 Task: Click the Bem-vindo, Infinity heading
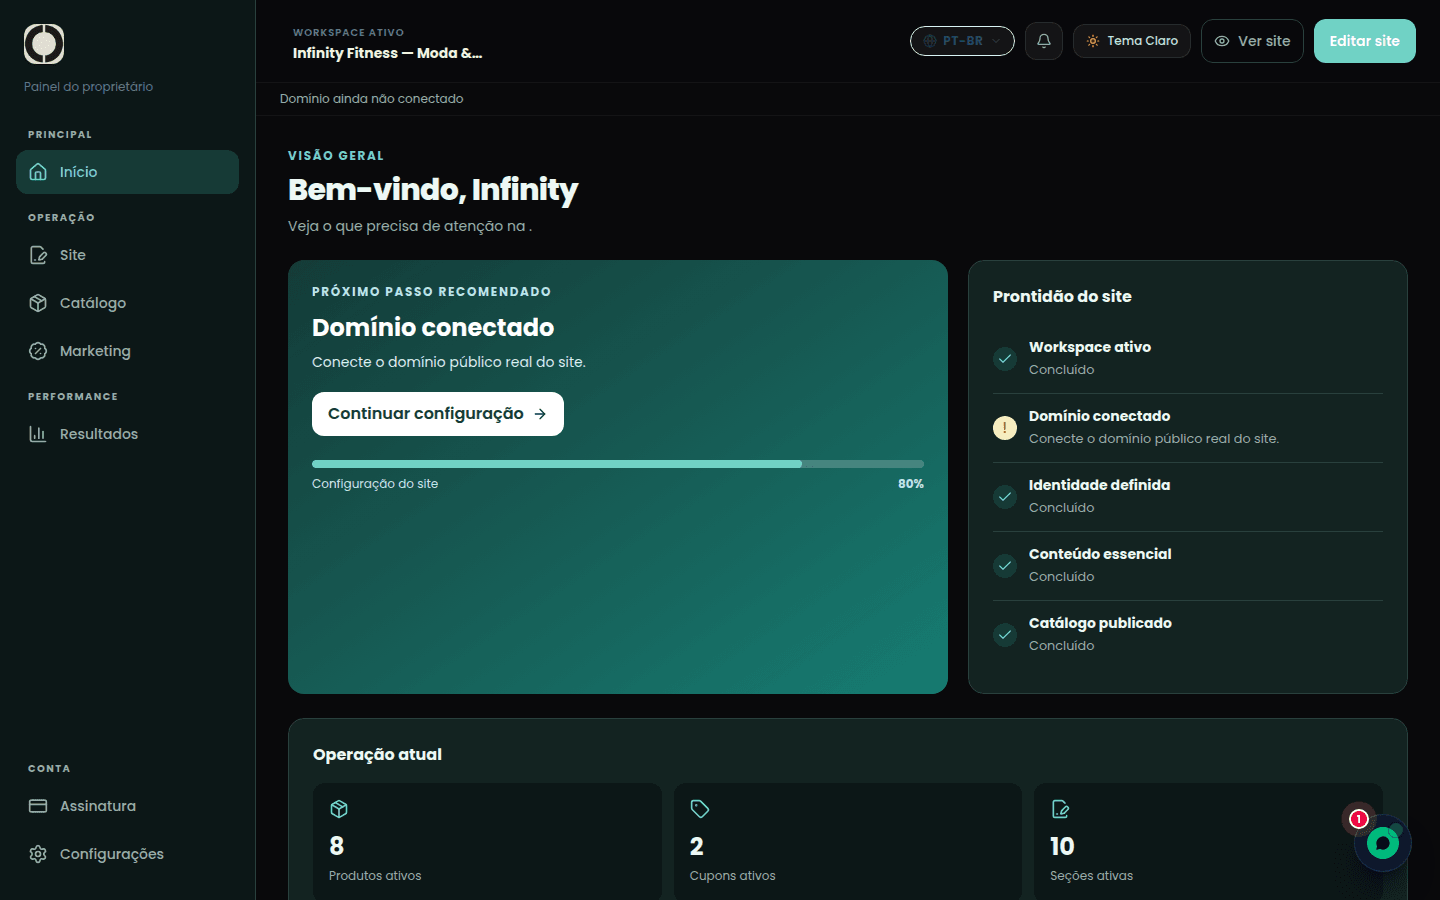(433, 190)
